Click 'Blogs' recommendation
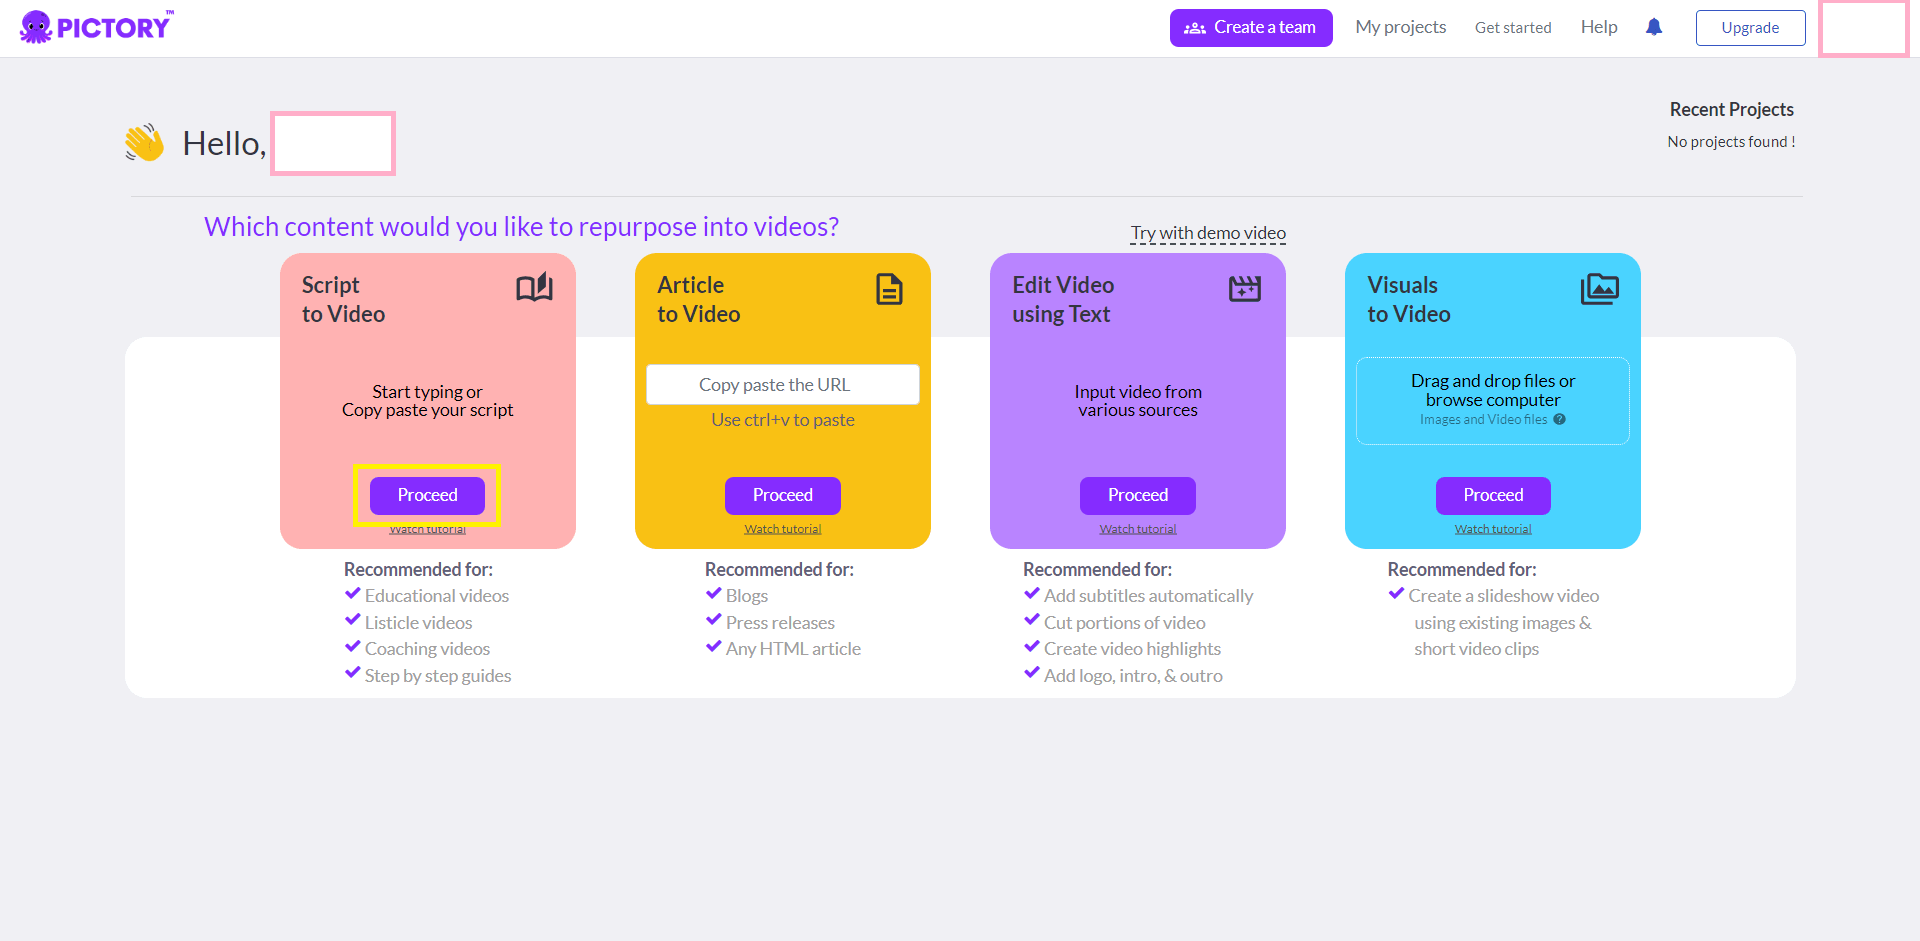 coord(747,596)
